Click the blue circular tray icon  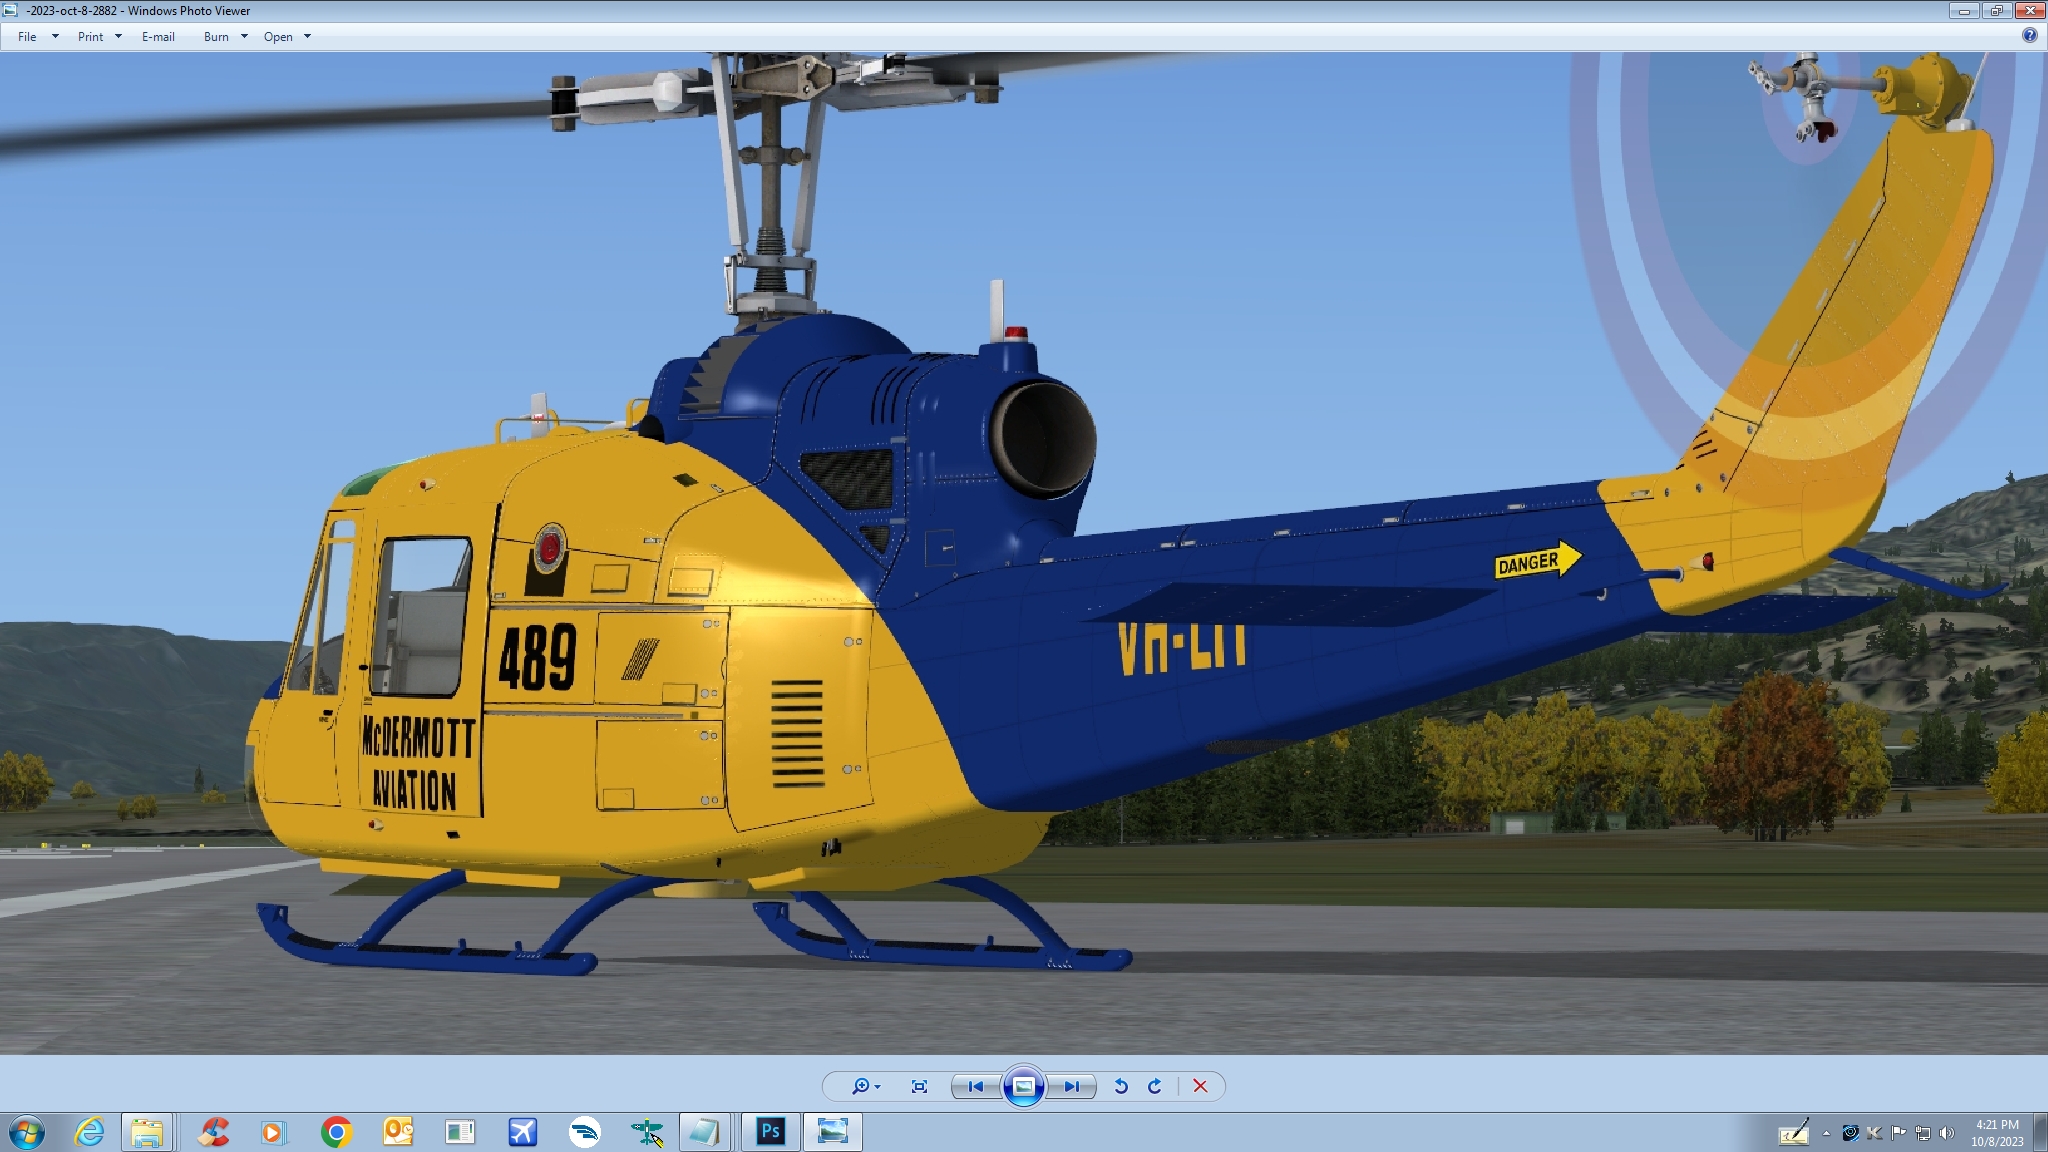[x=1850, y=1133]
